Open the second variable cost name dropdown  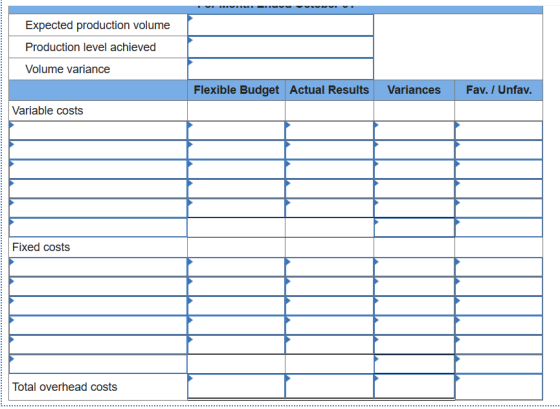click(x=98, y=150)
